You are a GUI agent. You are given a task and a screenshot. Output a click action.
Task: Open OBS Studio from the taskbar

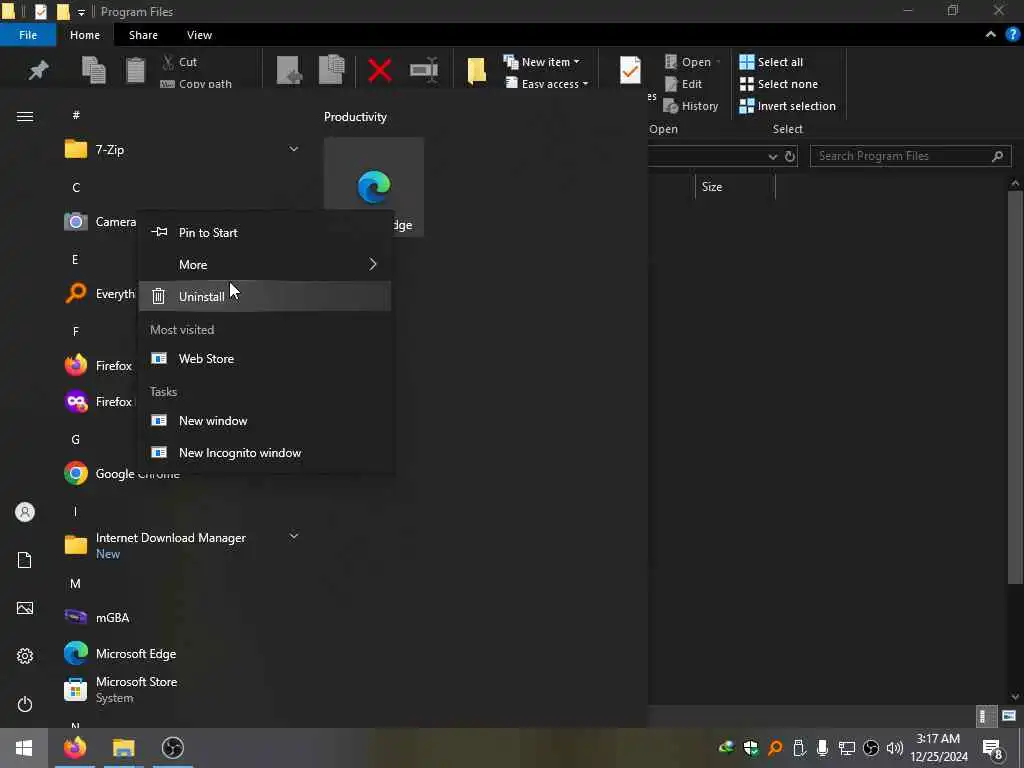(x=173, y=748)
